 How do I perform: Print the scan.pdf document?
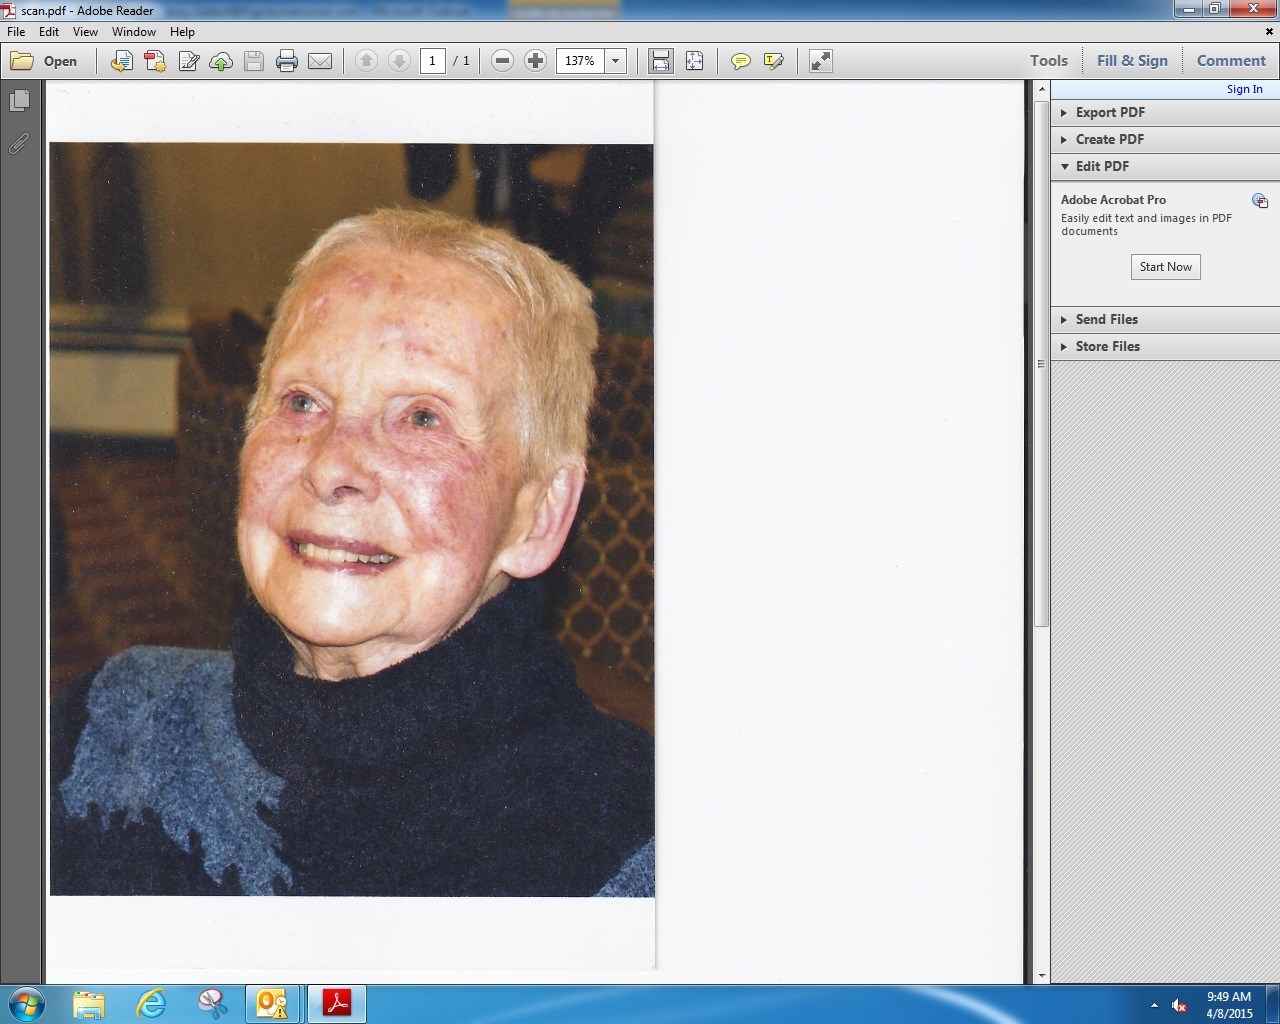coord(287,61)
